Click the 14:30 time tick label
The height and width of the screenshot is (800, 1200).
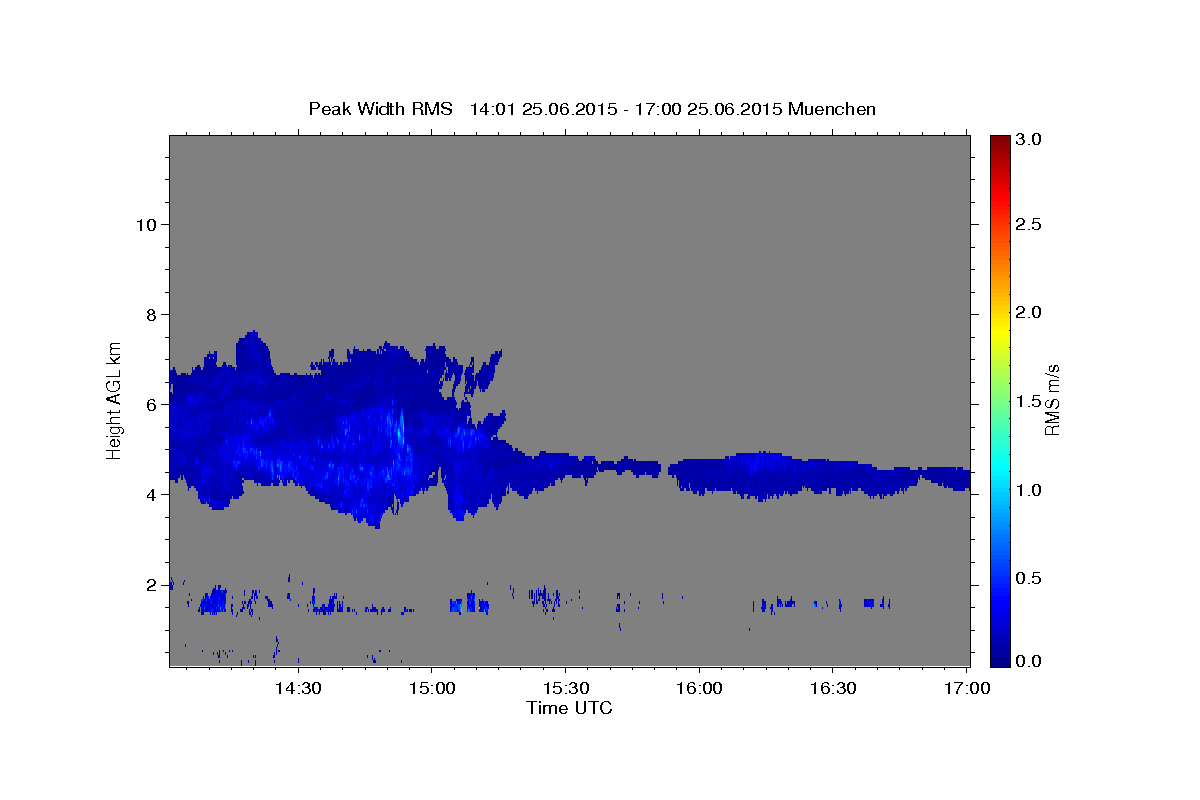297,689
